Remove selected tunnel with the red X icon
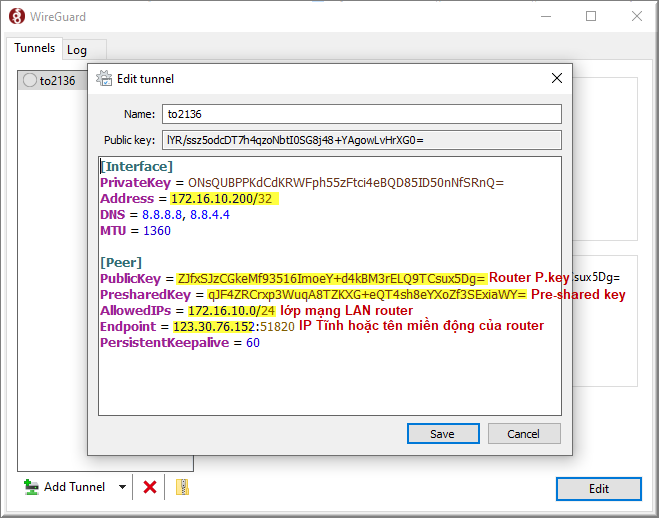Image resolution: width=659 pixels, height=518 pixels. [x=150, y=487]
